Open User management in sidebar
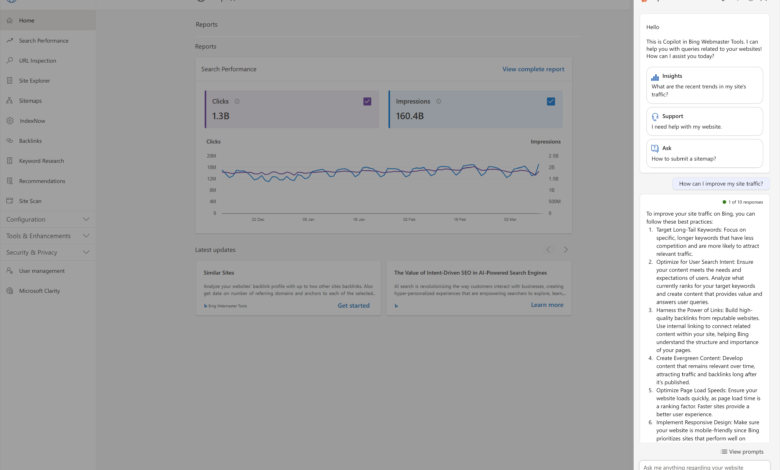 coord(48,271)
